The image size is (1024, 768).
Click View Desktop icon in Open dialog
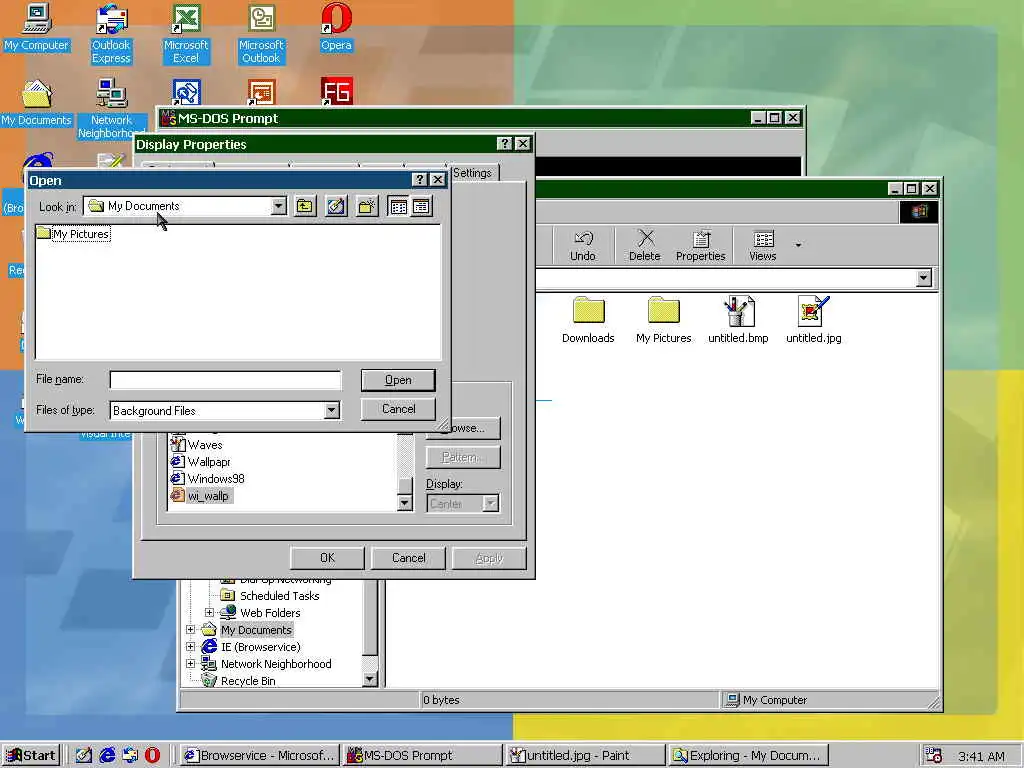(336, 207)
